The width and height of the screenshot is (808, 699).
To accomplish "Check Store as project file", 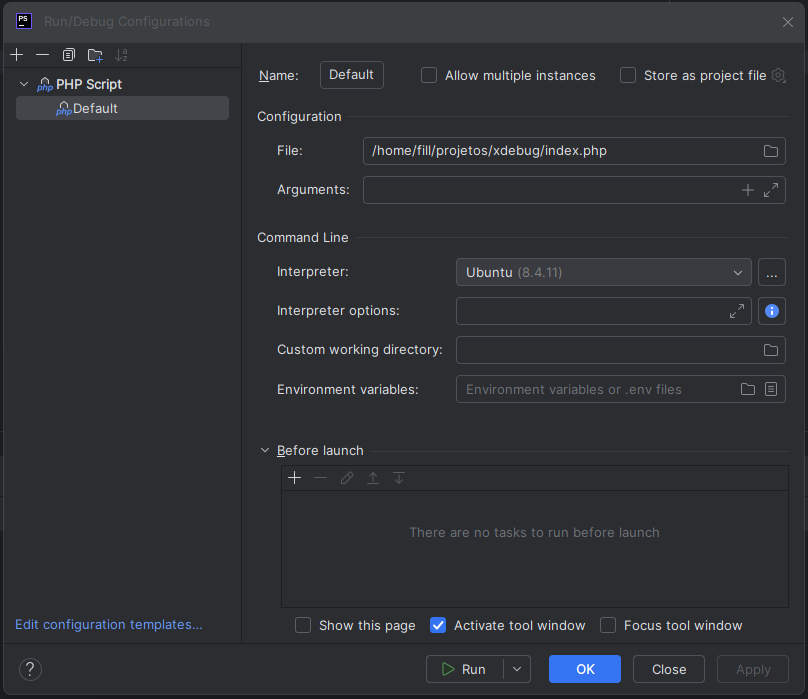I will (628, 75).
